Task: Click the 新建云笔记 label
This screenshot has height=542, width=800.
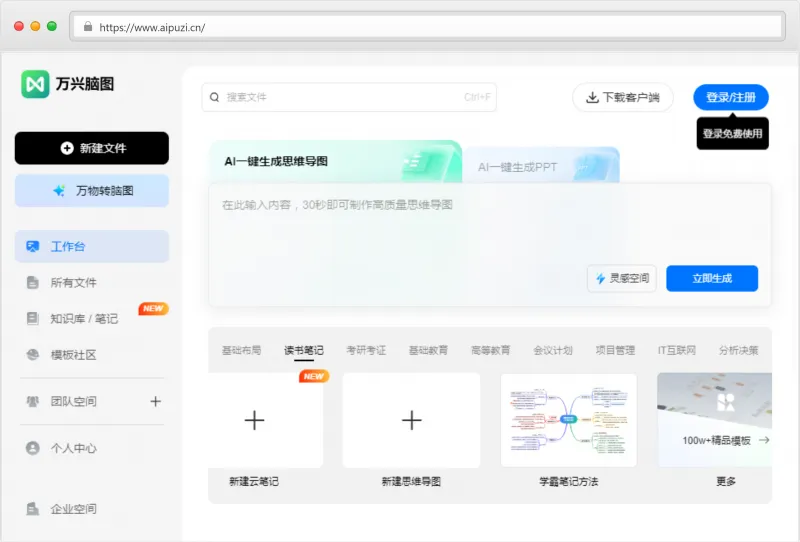Action: [254, 481]
